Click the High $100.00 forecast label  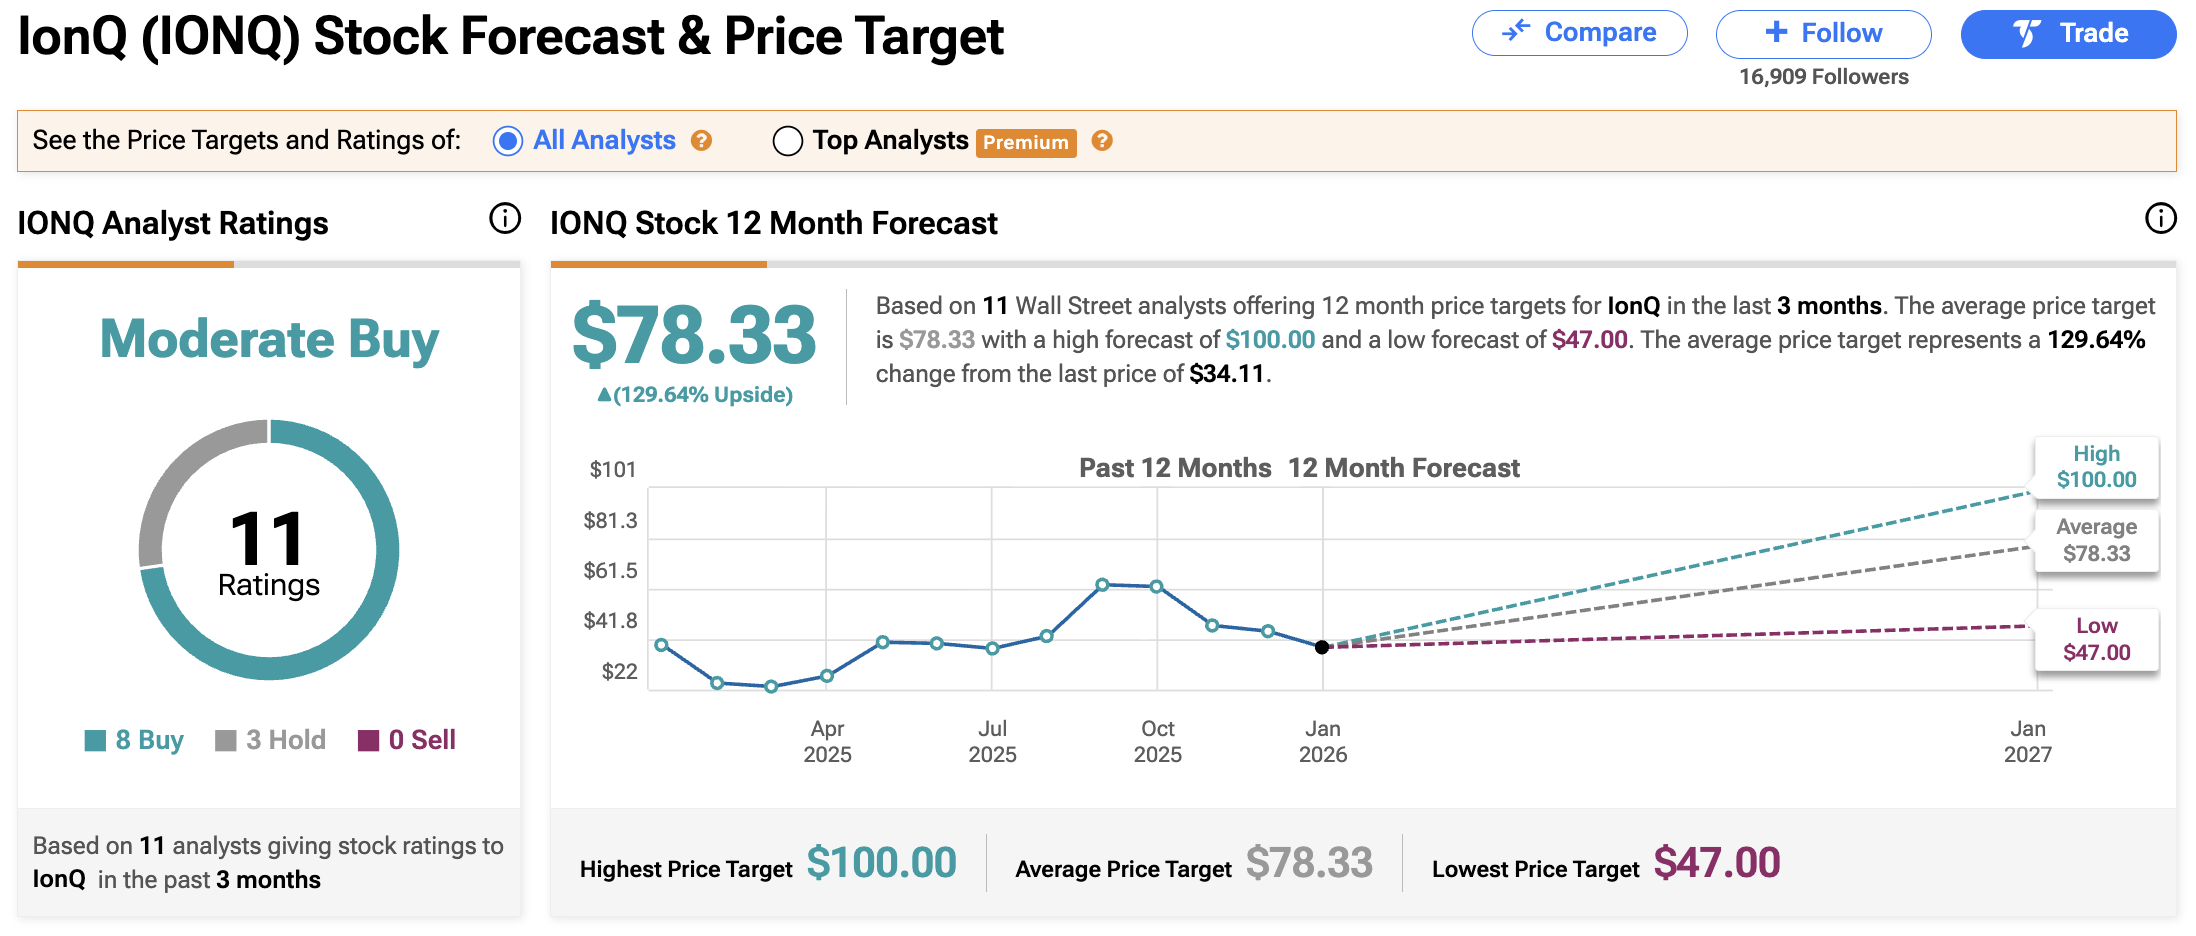click(2096, 467)
